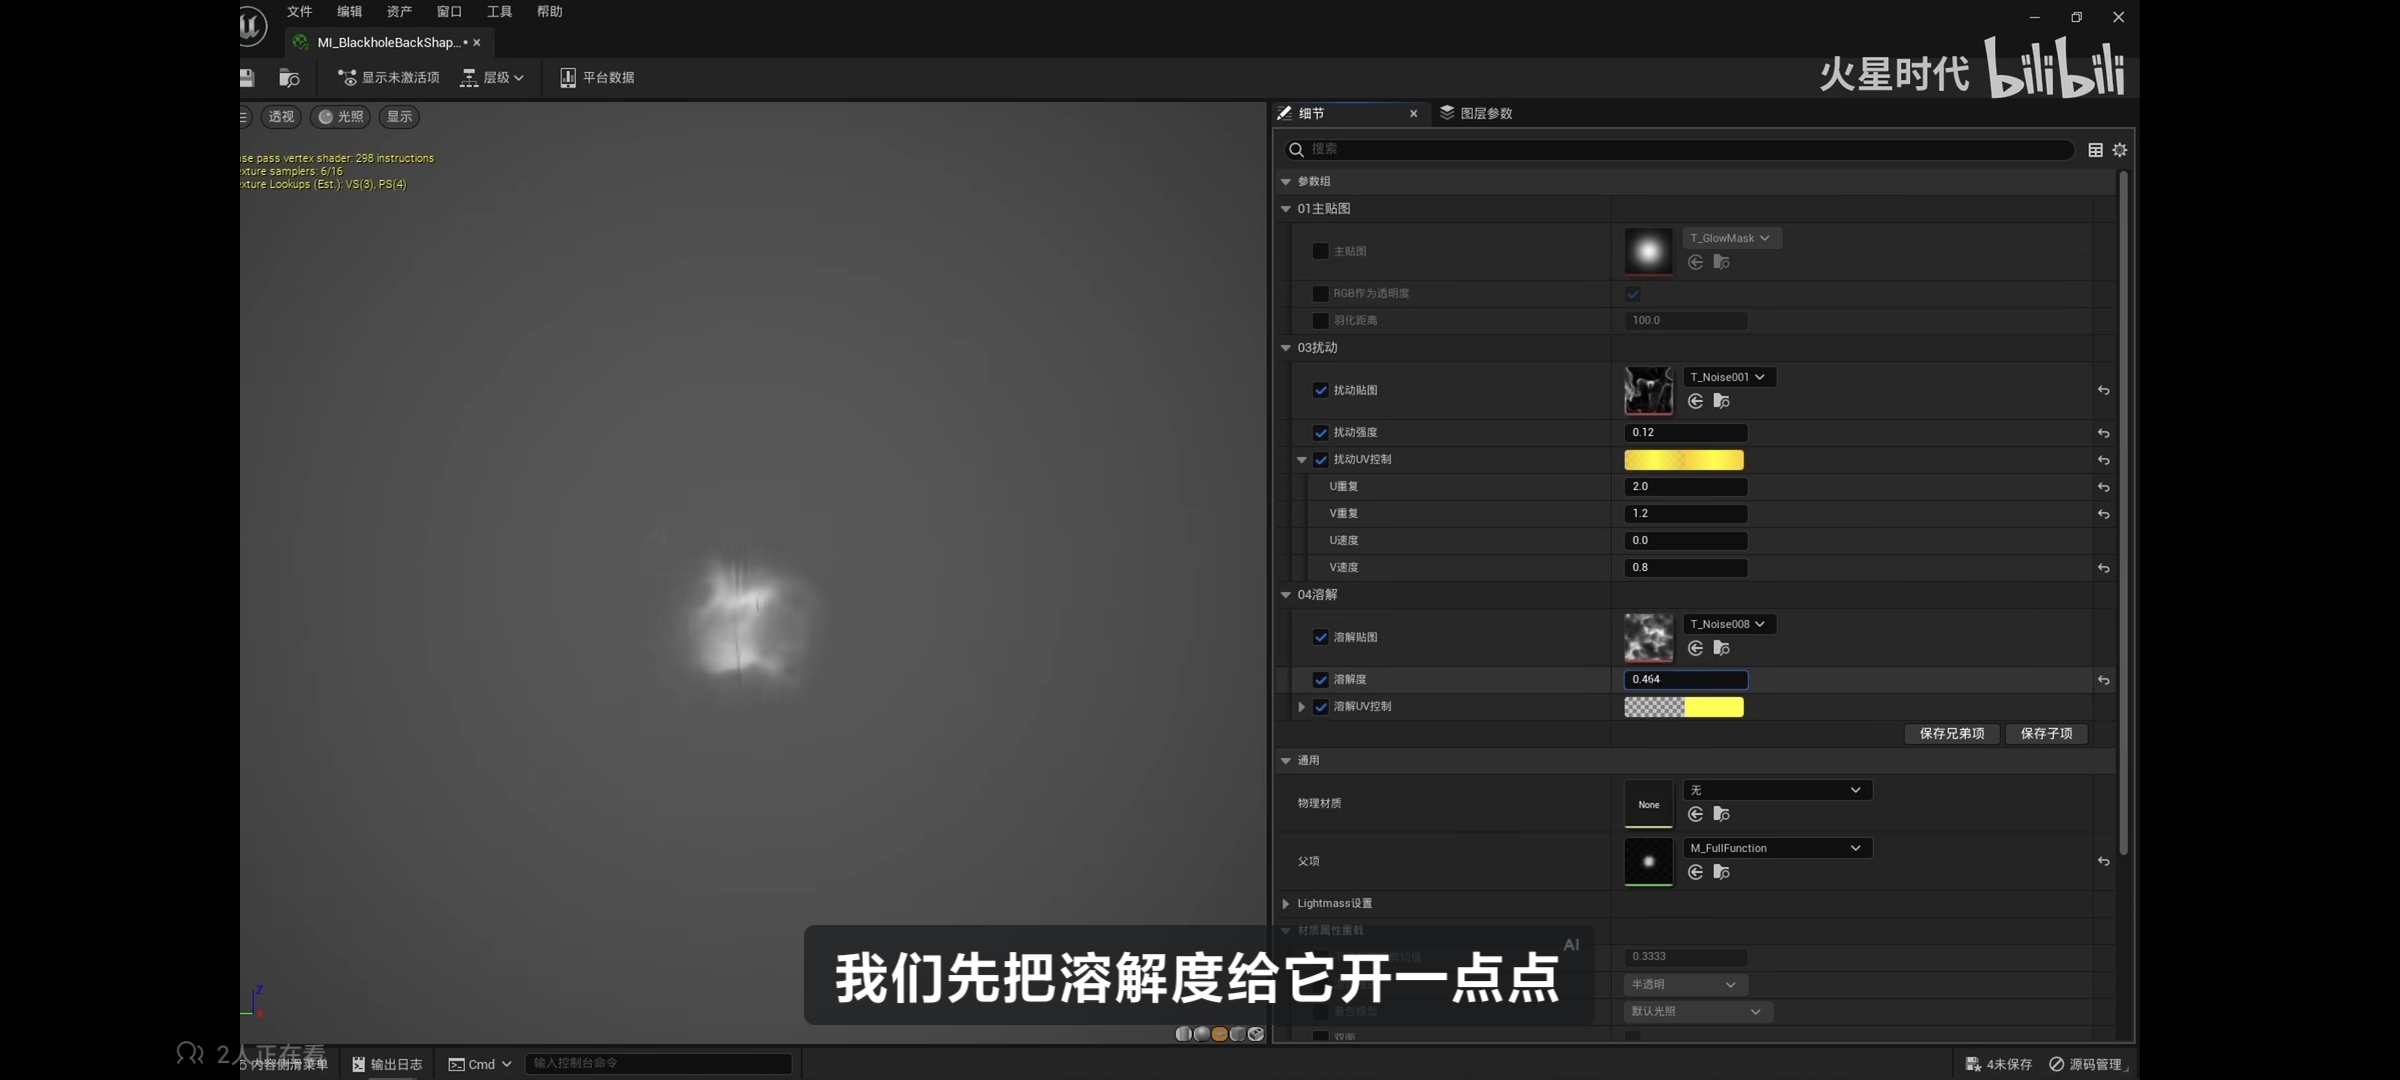Viewport: 2400px width, 1080px height.
Task: Toggle details table view icon beside search
Action: 2095,149
